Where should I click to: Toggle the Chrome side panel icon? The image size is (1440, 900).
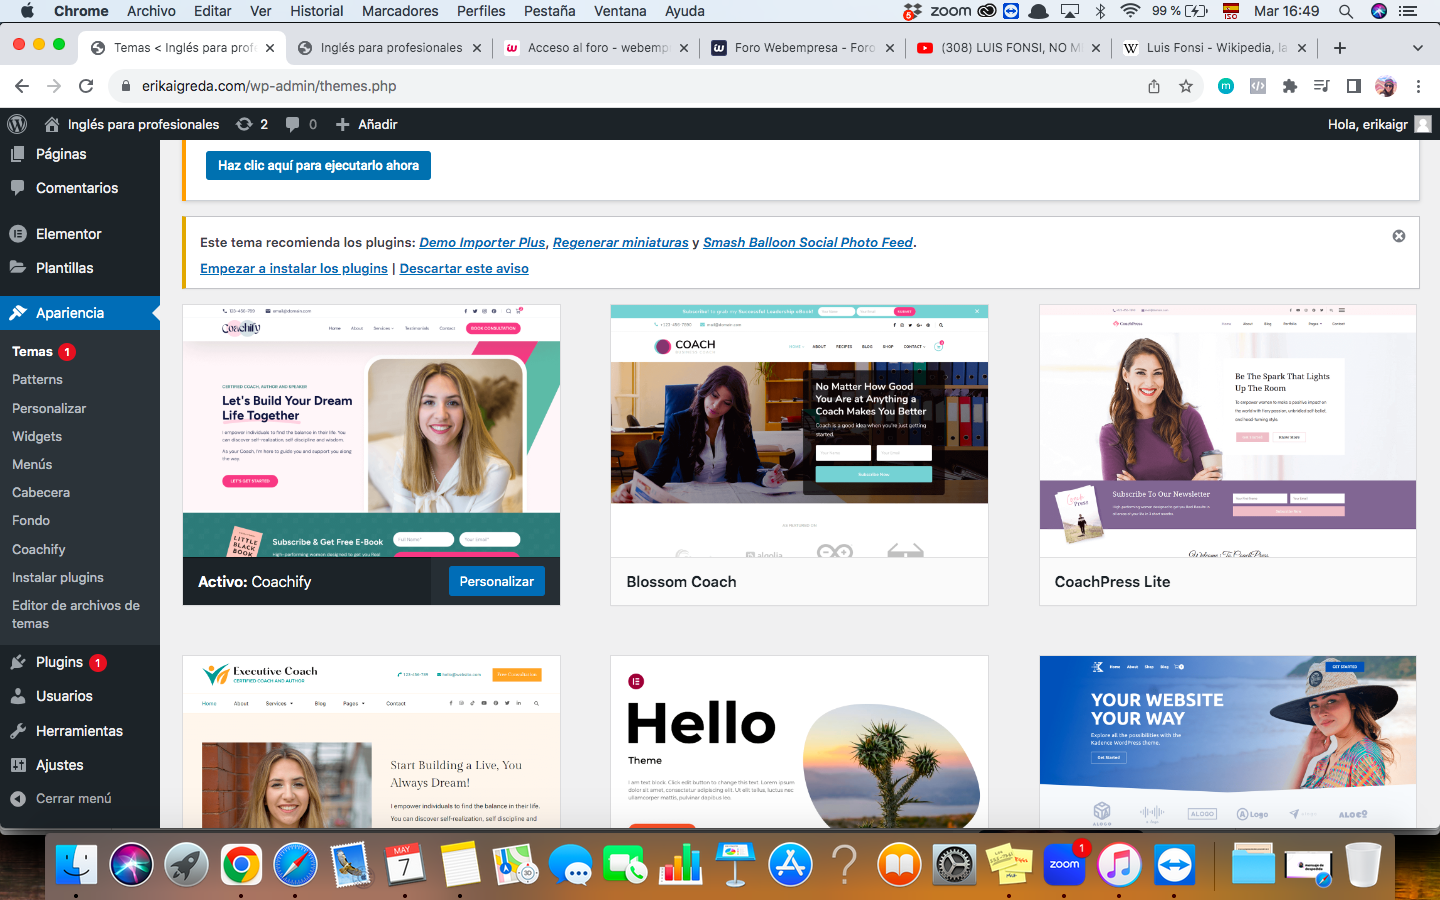pyautogui.click(x=1354, y=86)
